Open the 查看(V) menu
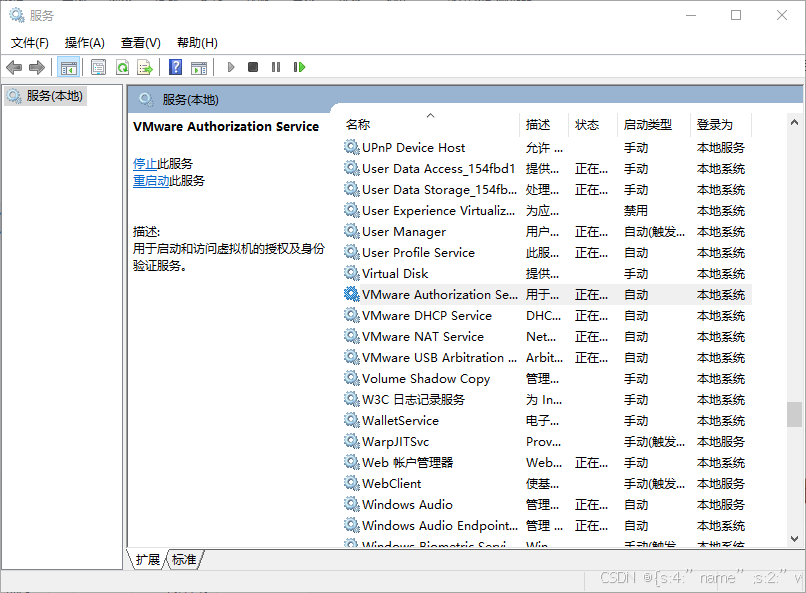Viewport: 806px width, 593px height. coord(140,43)
